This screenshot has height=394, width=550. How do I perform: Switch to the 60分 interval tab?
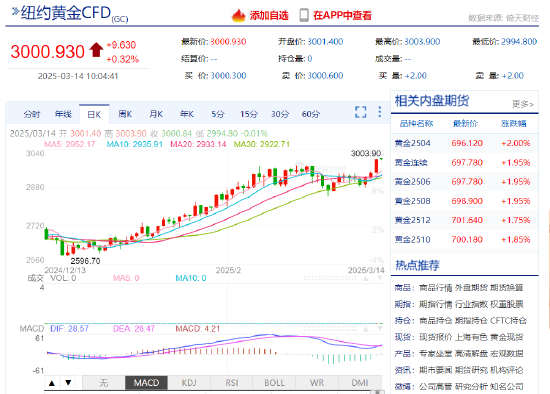tap(311, 114)
